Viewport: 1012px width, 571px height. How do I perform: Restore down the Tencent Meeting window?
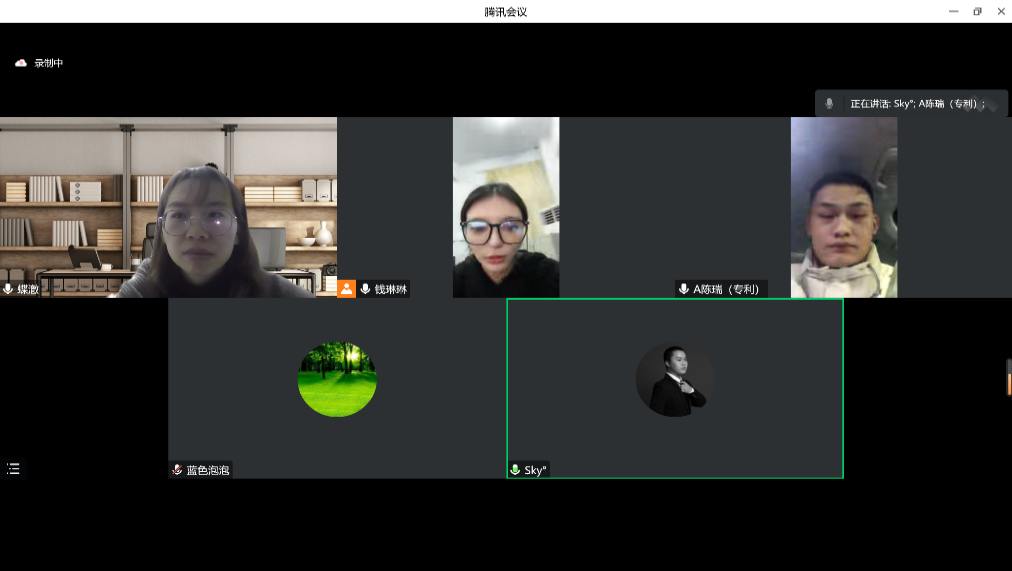(977, 11)
